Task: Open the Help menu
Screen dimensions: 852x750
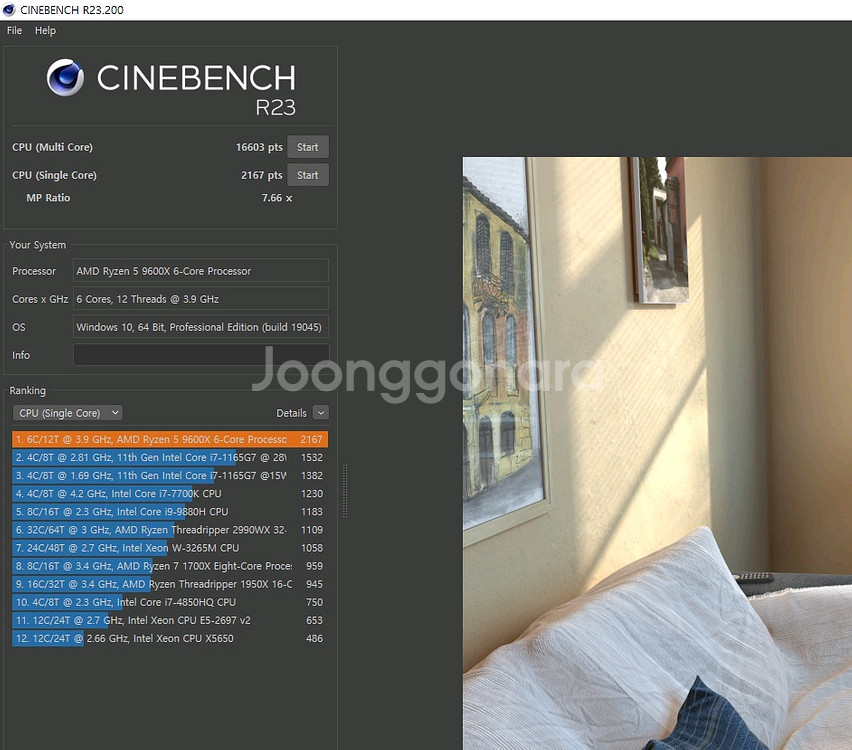Action: [x=45, y=30]
